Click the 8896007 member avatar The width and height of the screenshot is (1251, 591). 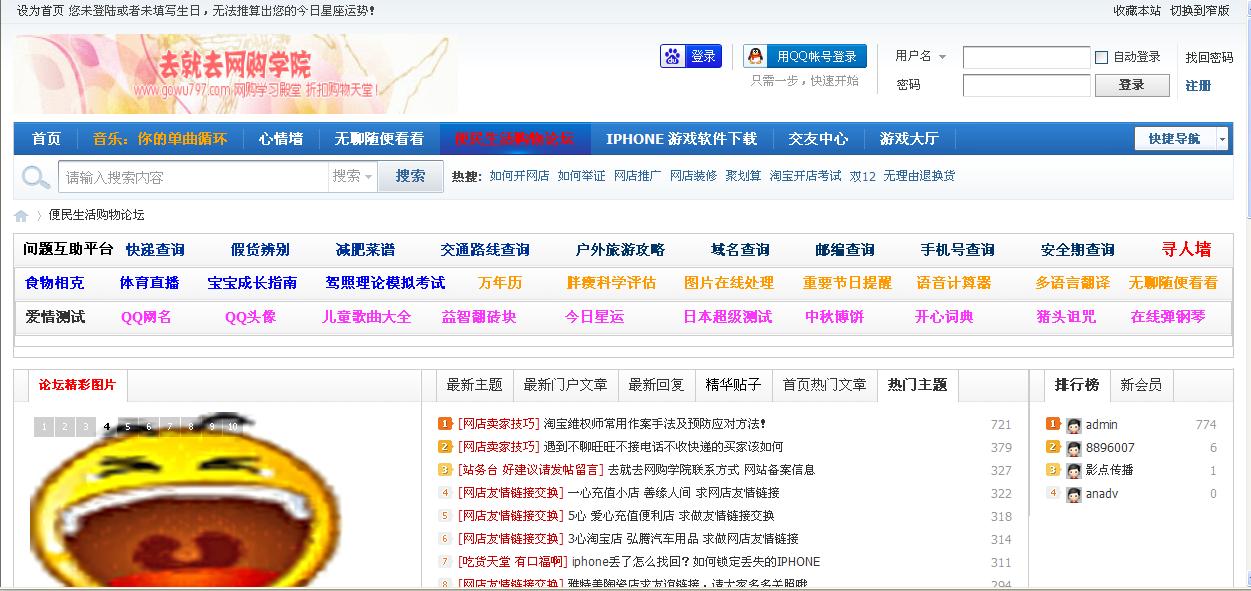point(1073,447)
